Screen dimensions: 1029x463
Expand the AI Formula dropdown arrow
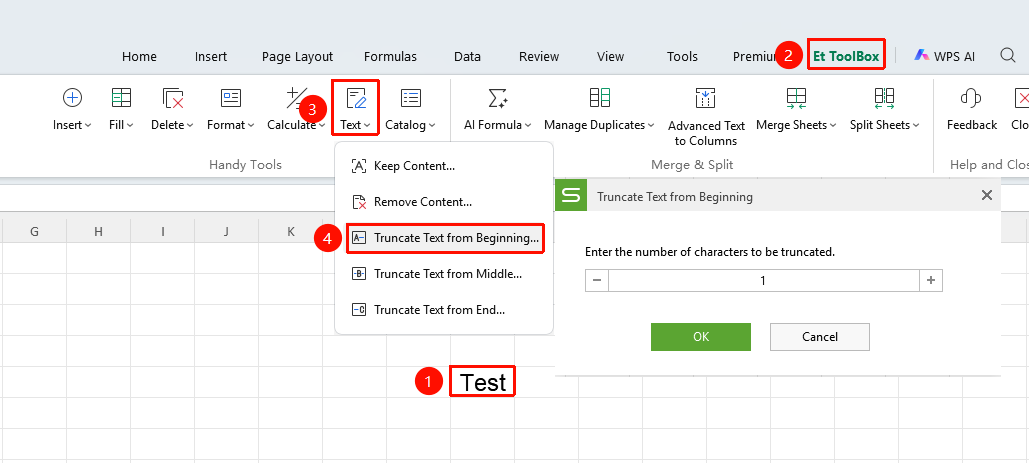pos(528,125)
